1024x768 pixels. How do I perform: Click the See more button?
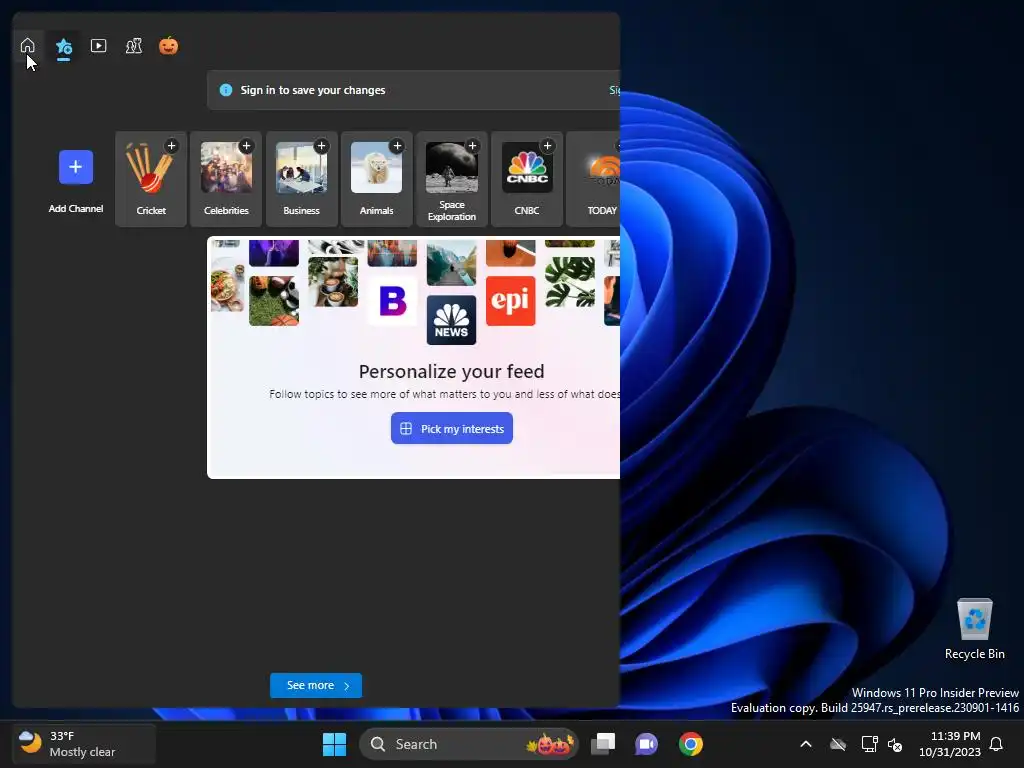[316, 685]
